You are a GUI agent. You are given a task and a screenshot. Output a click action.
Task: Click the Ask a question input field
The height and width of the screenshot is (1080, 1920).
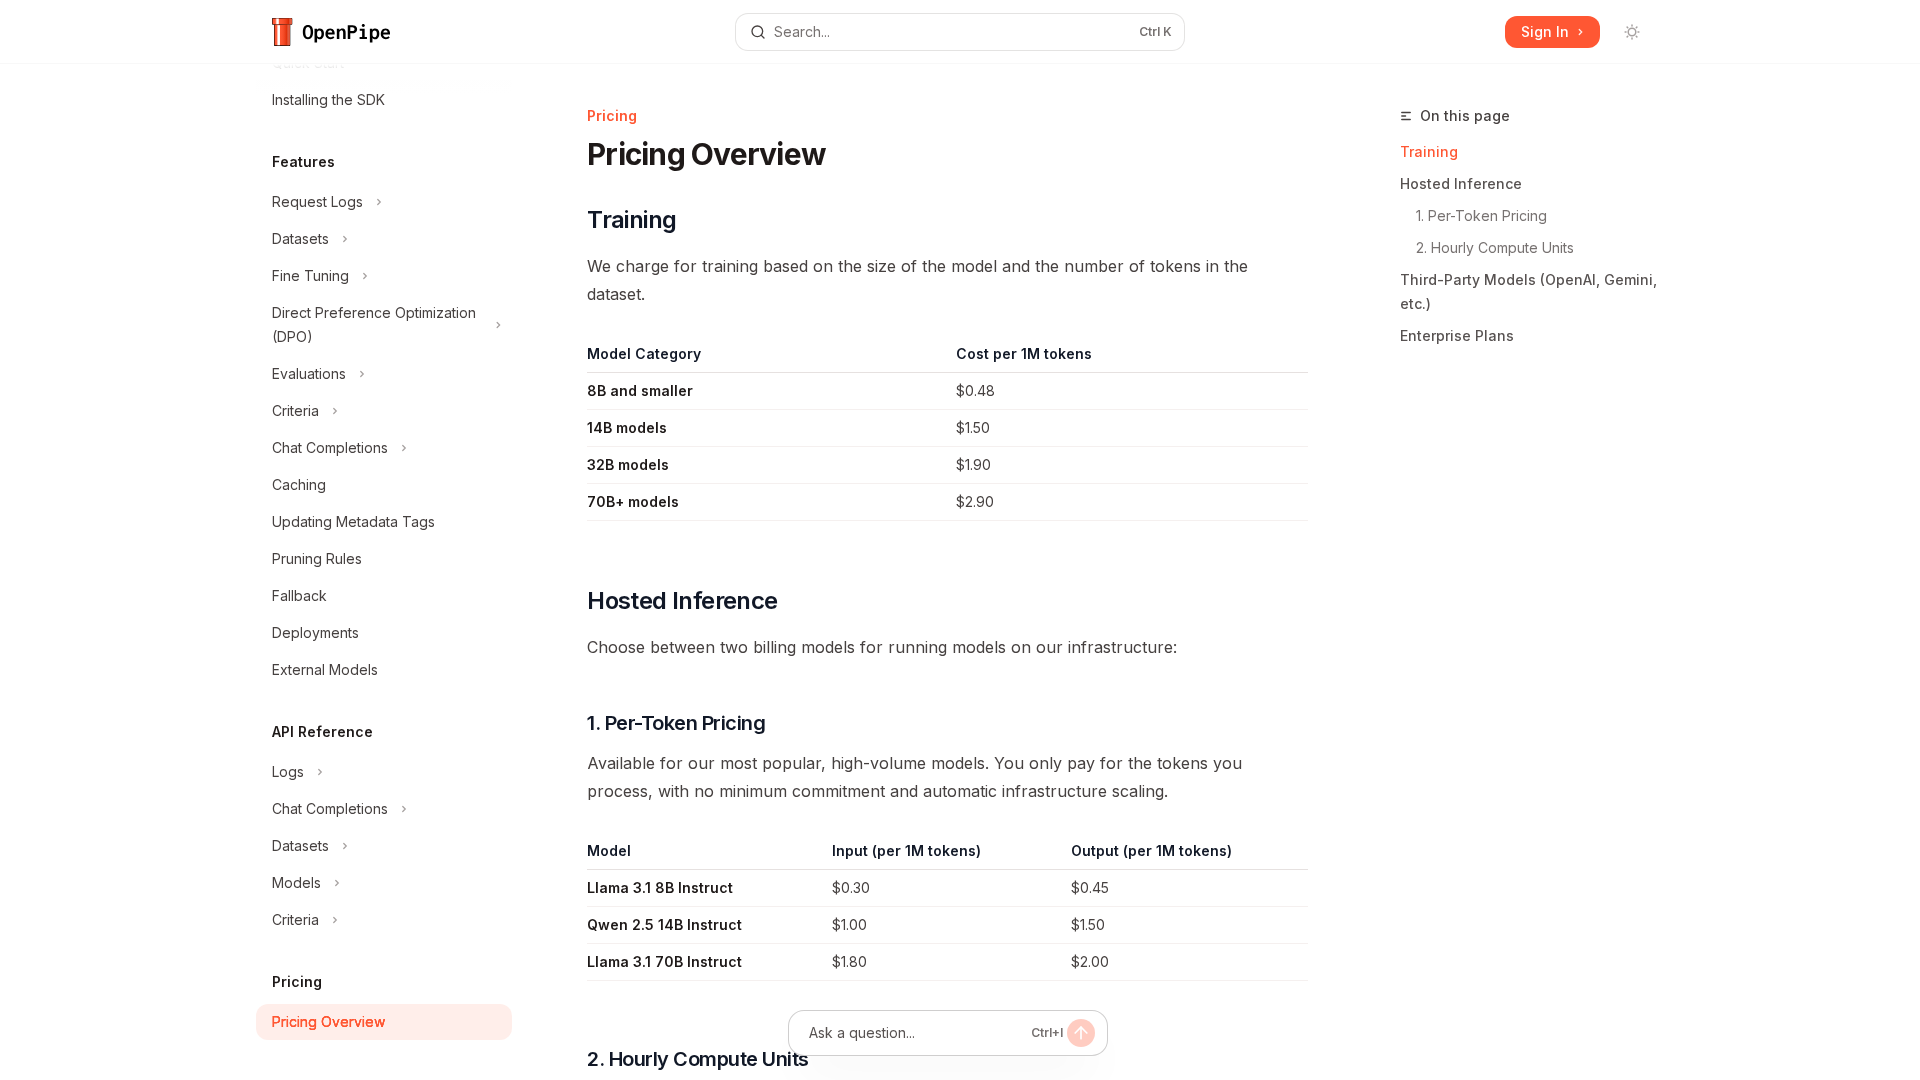(x=910, y=1033)
